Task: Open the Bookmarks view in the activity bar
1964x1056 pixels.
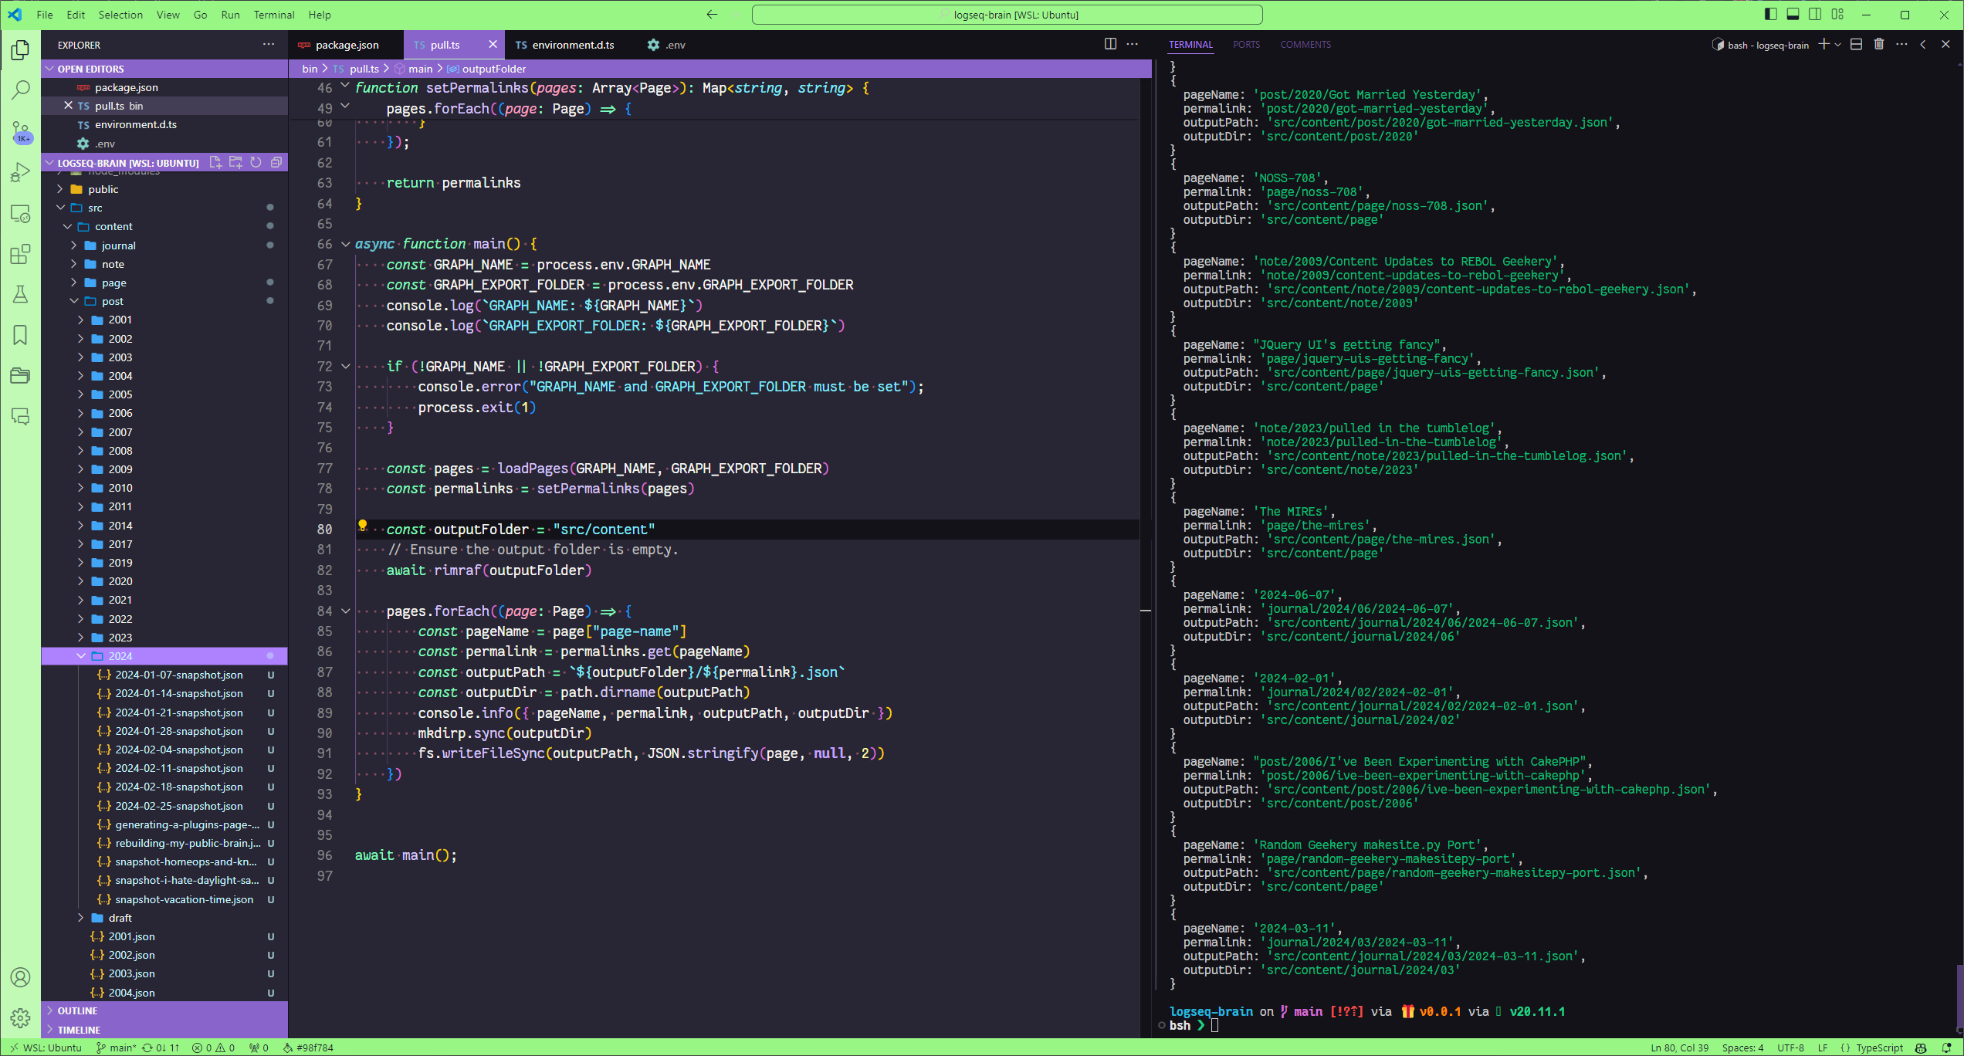Action: (x=20, y=335)
